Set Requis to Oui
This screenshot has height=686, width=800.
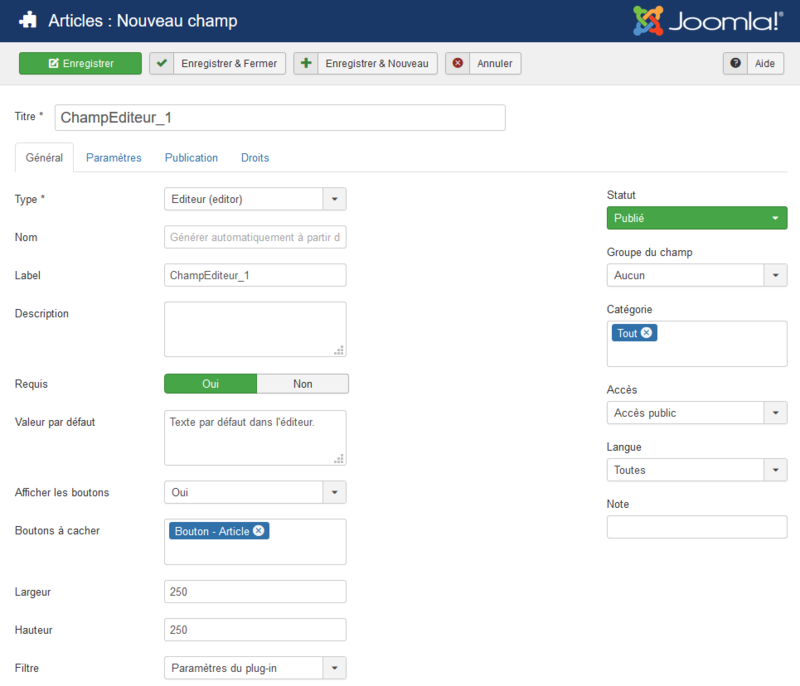(x=210, y=384)
